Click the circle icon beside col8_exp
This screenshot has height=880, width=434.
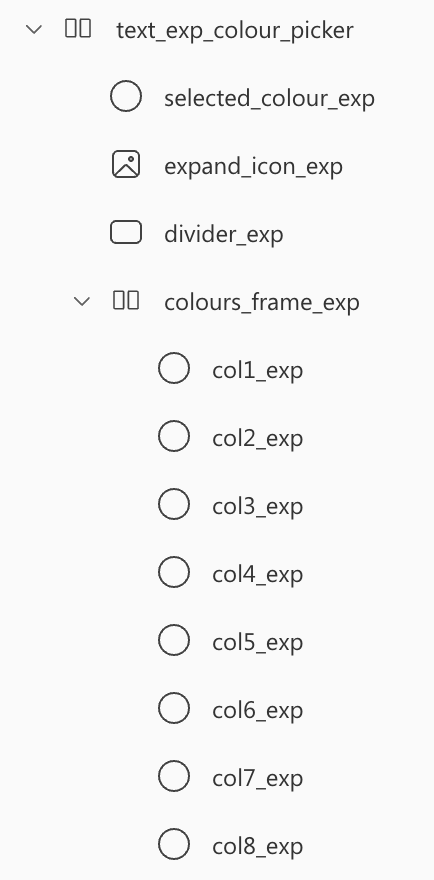(x=174, y=844)
